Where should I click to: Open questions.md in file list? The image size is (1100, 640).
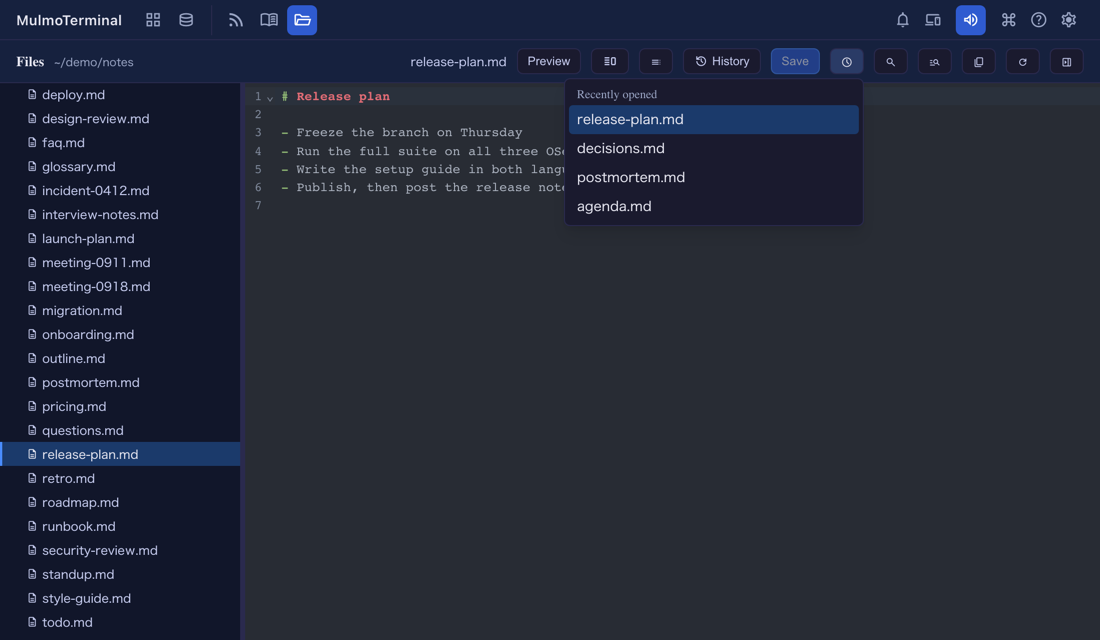point(120,430)
